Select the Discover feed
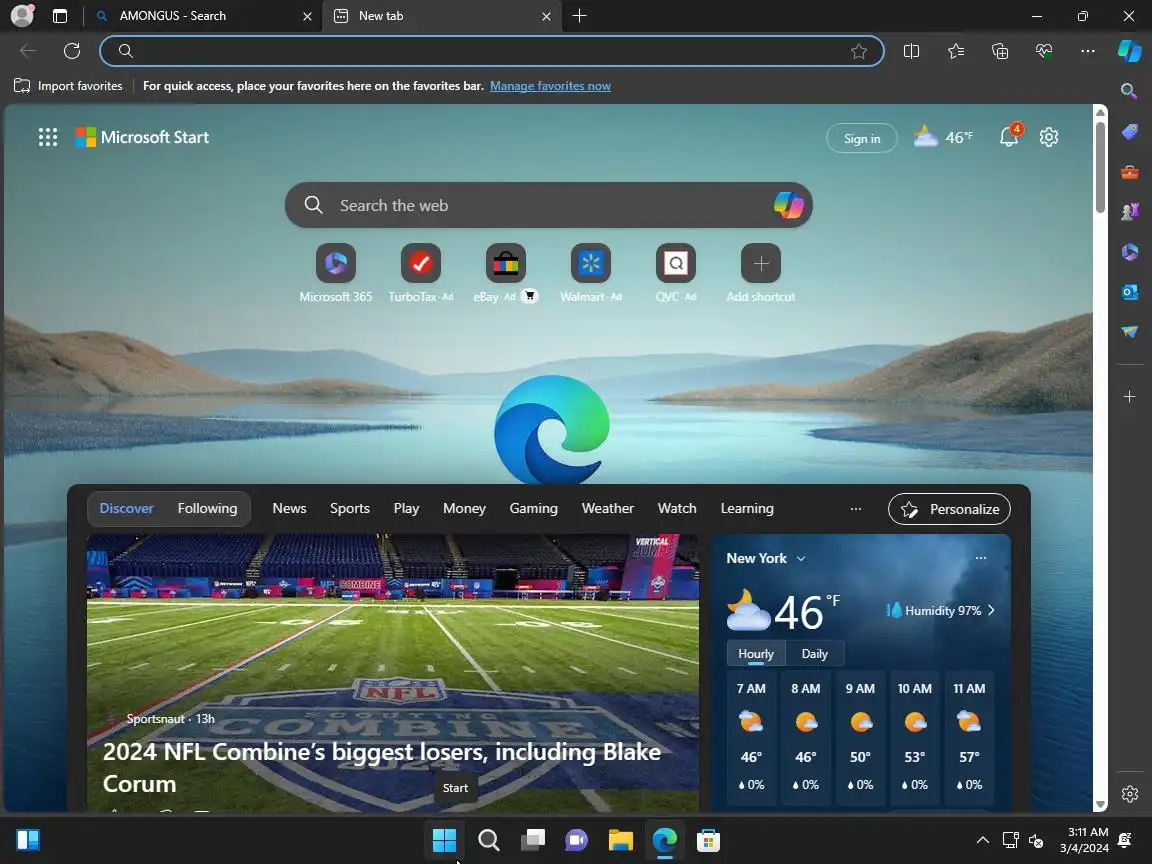 click(126, 508)
